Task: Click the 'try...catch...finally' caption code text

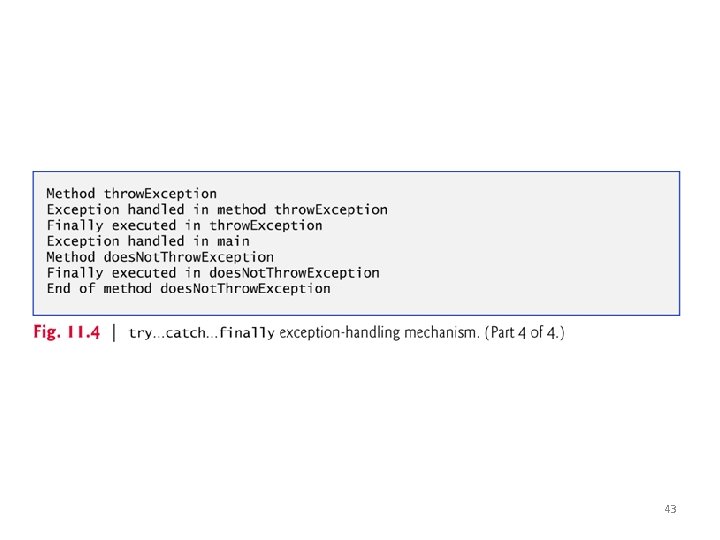Action: (x=202, y=332)
